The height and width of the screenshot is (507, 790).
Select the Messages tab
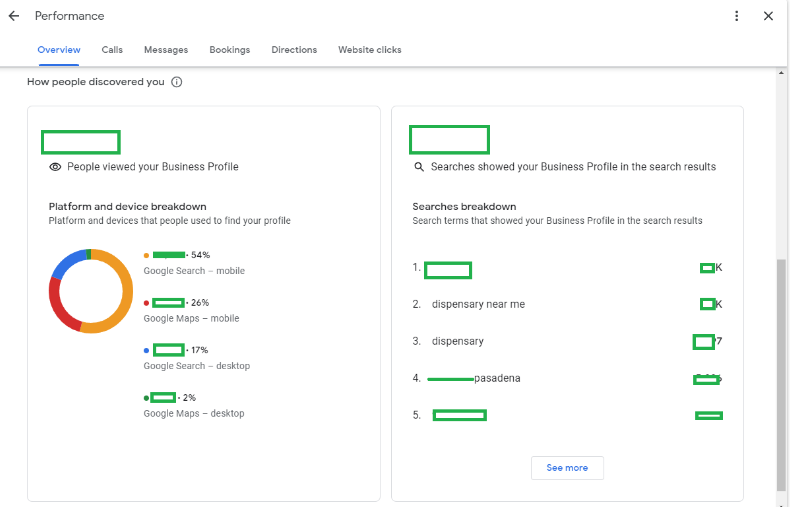coord(166,50)
